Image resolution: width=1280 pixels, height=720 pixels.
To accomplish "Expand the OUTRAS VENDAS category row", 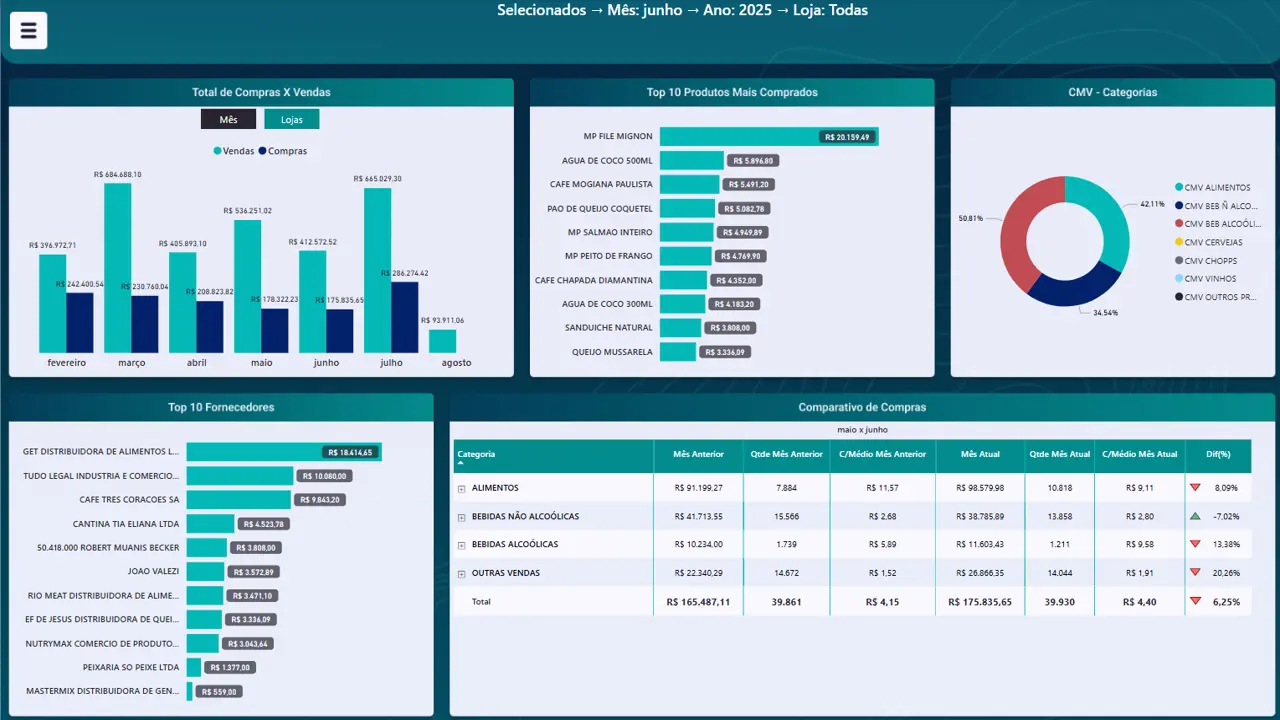I will tap(461, 574).
